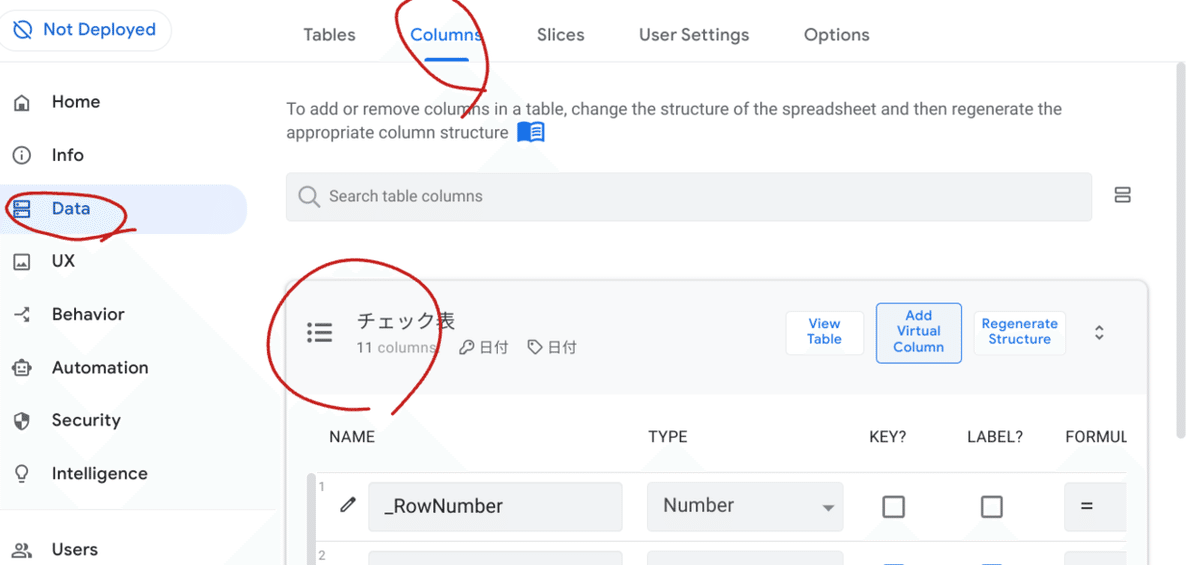This screenshot has width=1200, height=565.
Task: Toggle KEY checkbox for _RowNumber
Action: [x=893, y=507]
